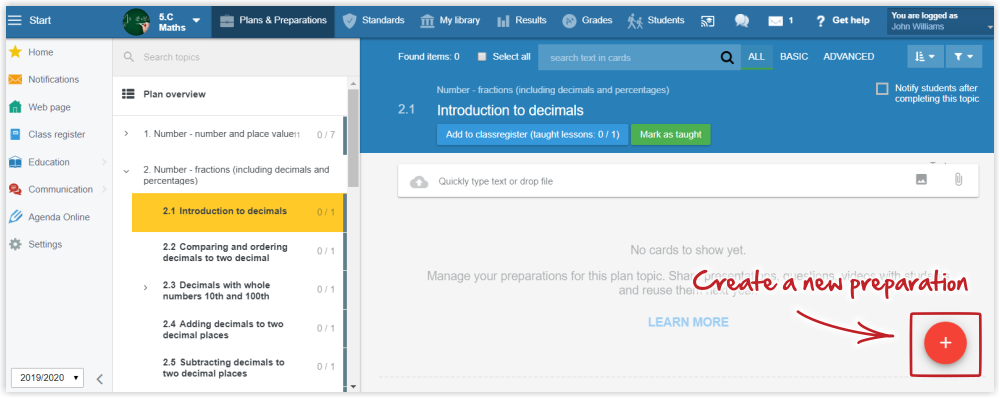The height and width of the screenshot is (398, 1000).
Task: Open the My library tab
Action: click(450, 20)
